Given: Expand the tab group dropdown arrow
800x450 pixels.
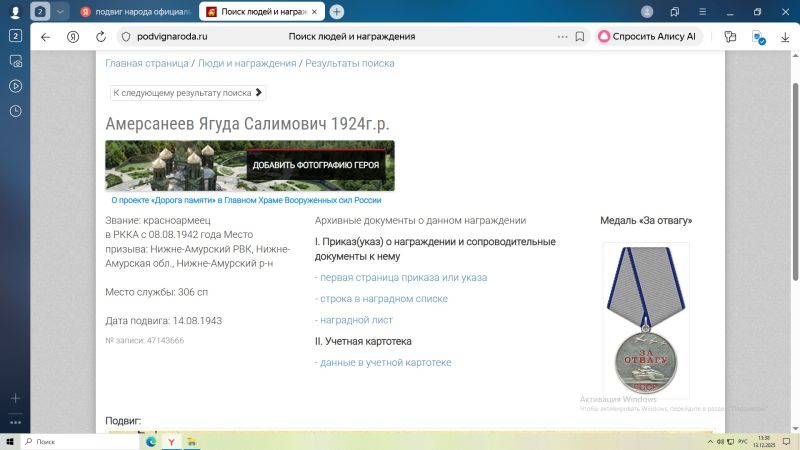Looking at the screenshot, I should coord(60,12).
